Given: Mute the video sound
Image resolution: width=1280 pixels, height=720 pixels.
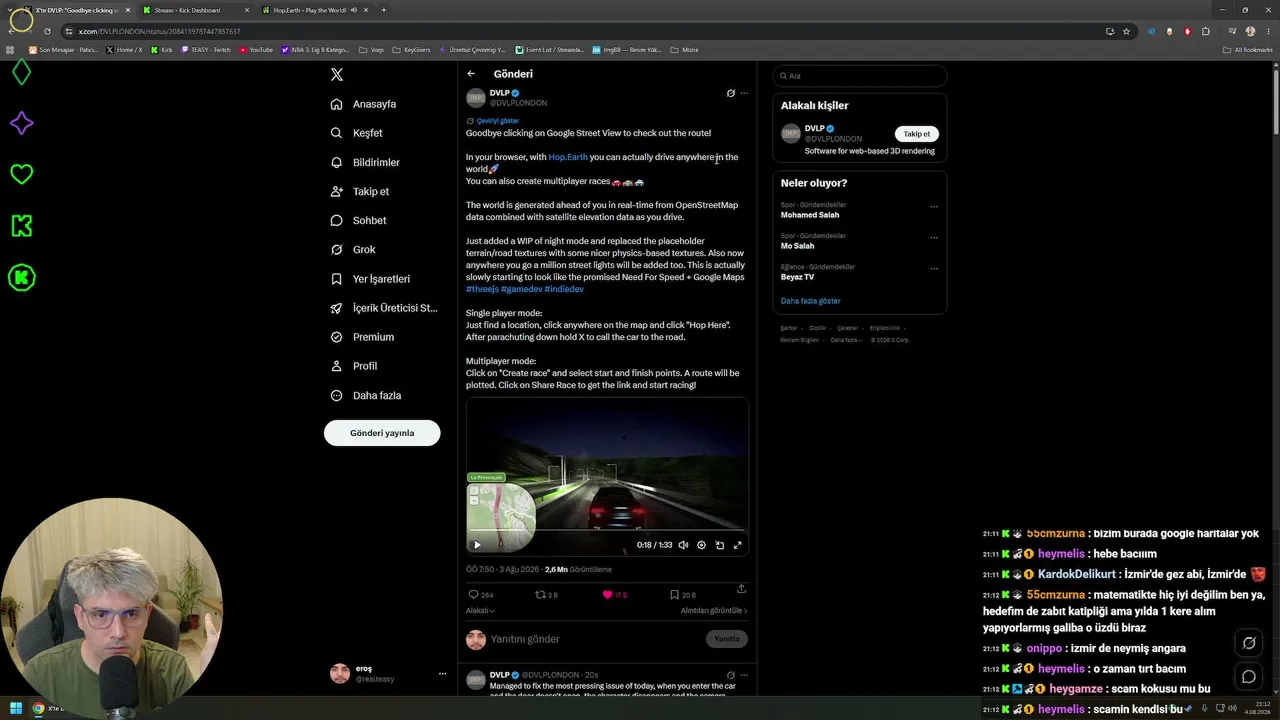Looking at the screenshot, I should (x=683, y=545).
